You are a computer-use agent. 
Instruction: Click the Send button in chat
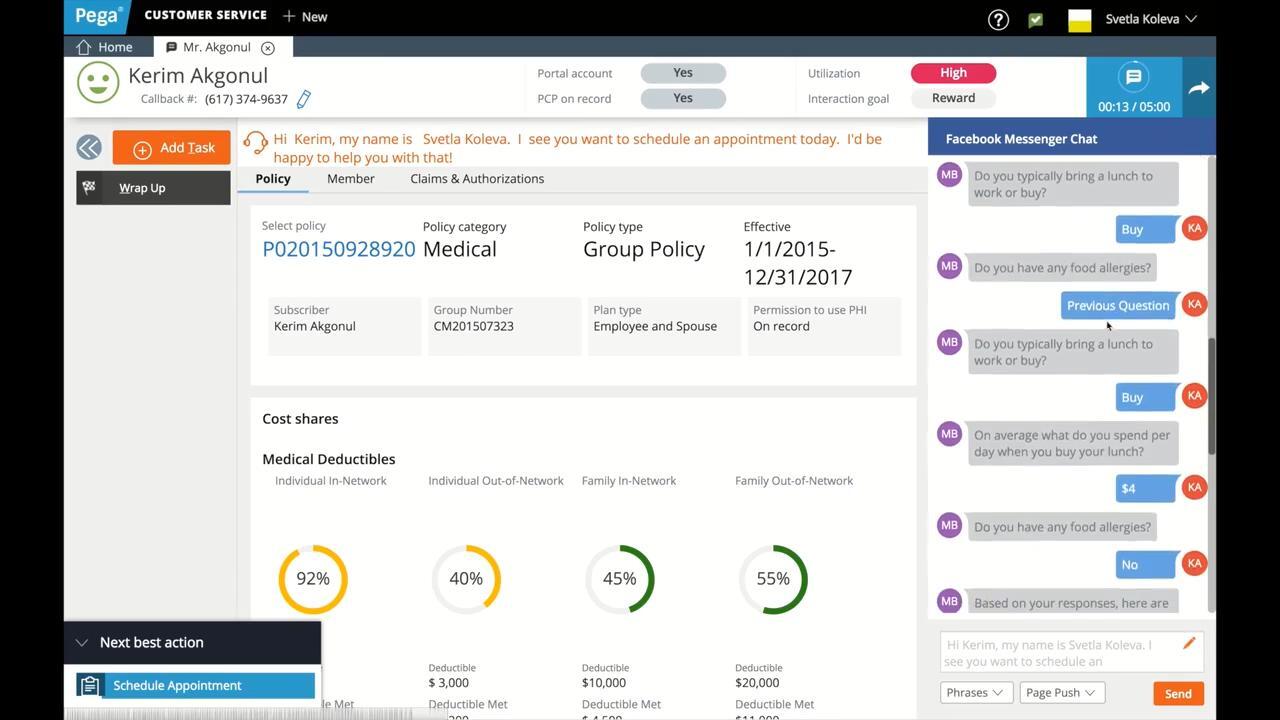(1177, 692)
